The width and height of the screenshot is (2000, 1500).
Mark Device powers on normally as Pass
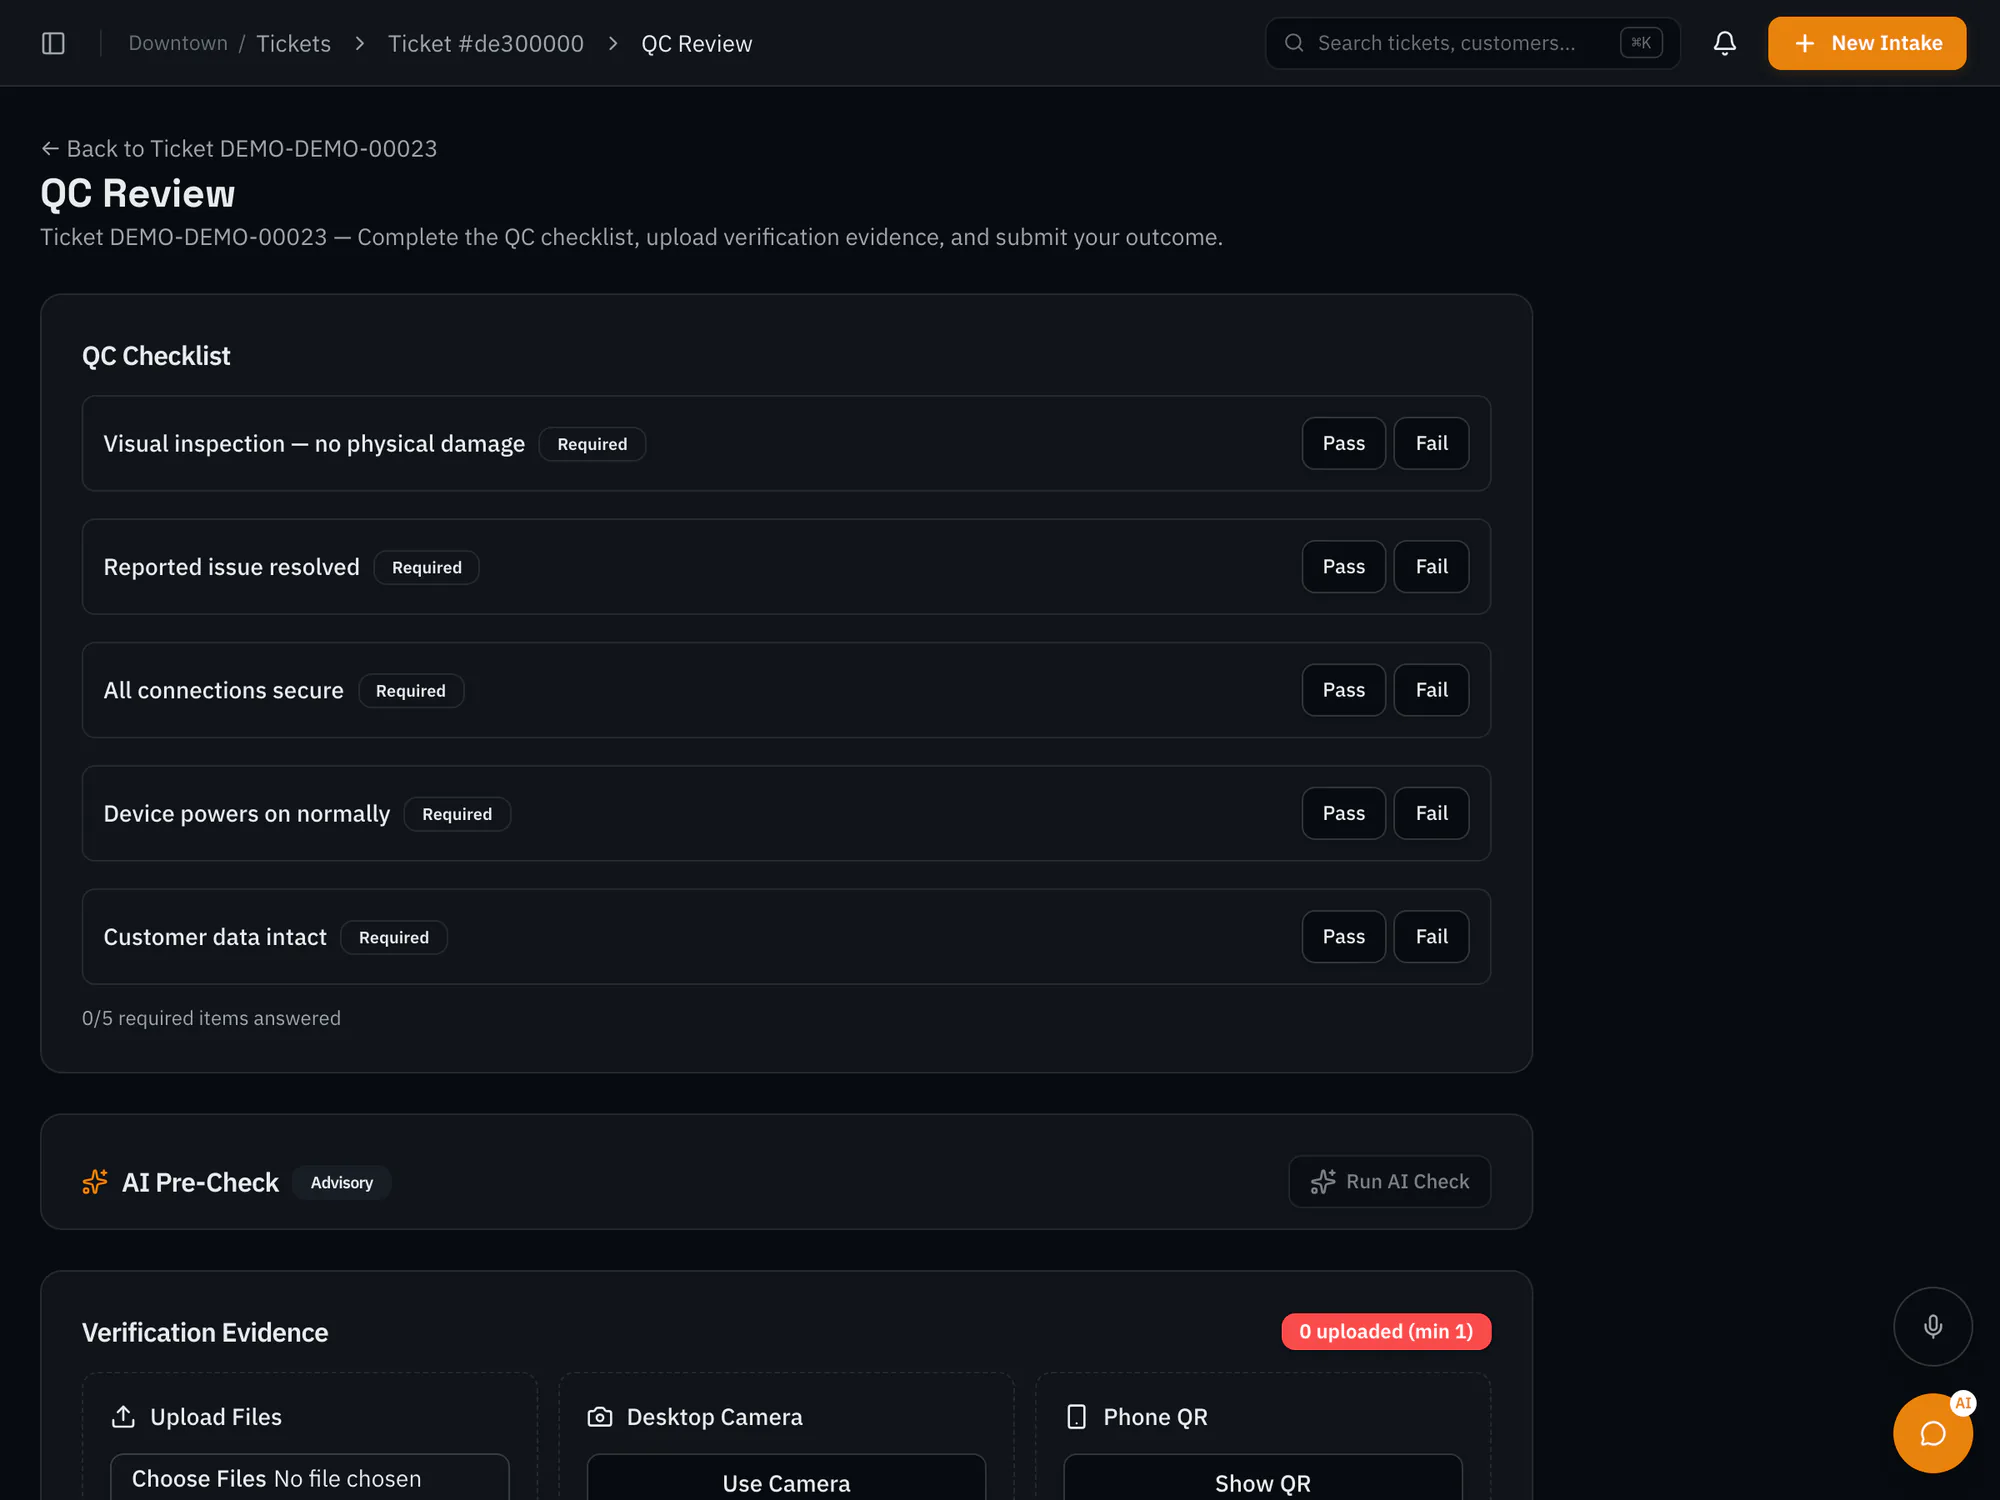point(1343,813)
